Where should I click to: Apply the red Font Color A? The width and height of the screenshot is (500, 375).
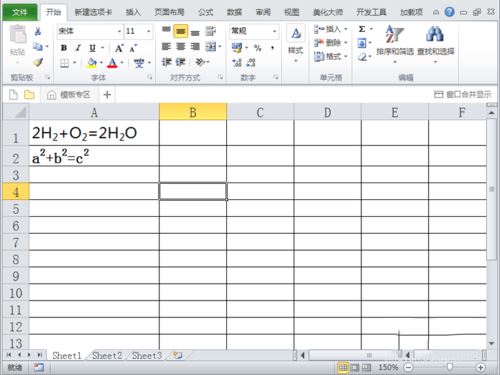click(x=112, y=63)
